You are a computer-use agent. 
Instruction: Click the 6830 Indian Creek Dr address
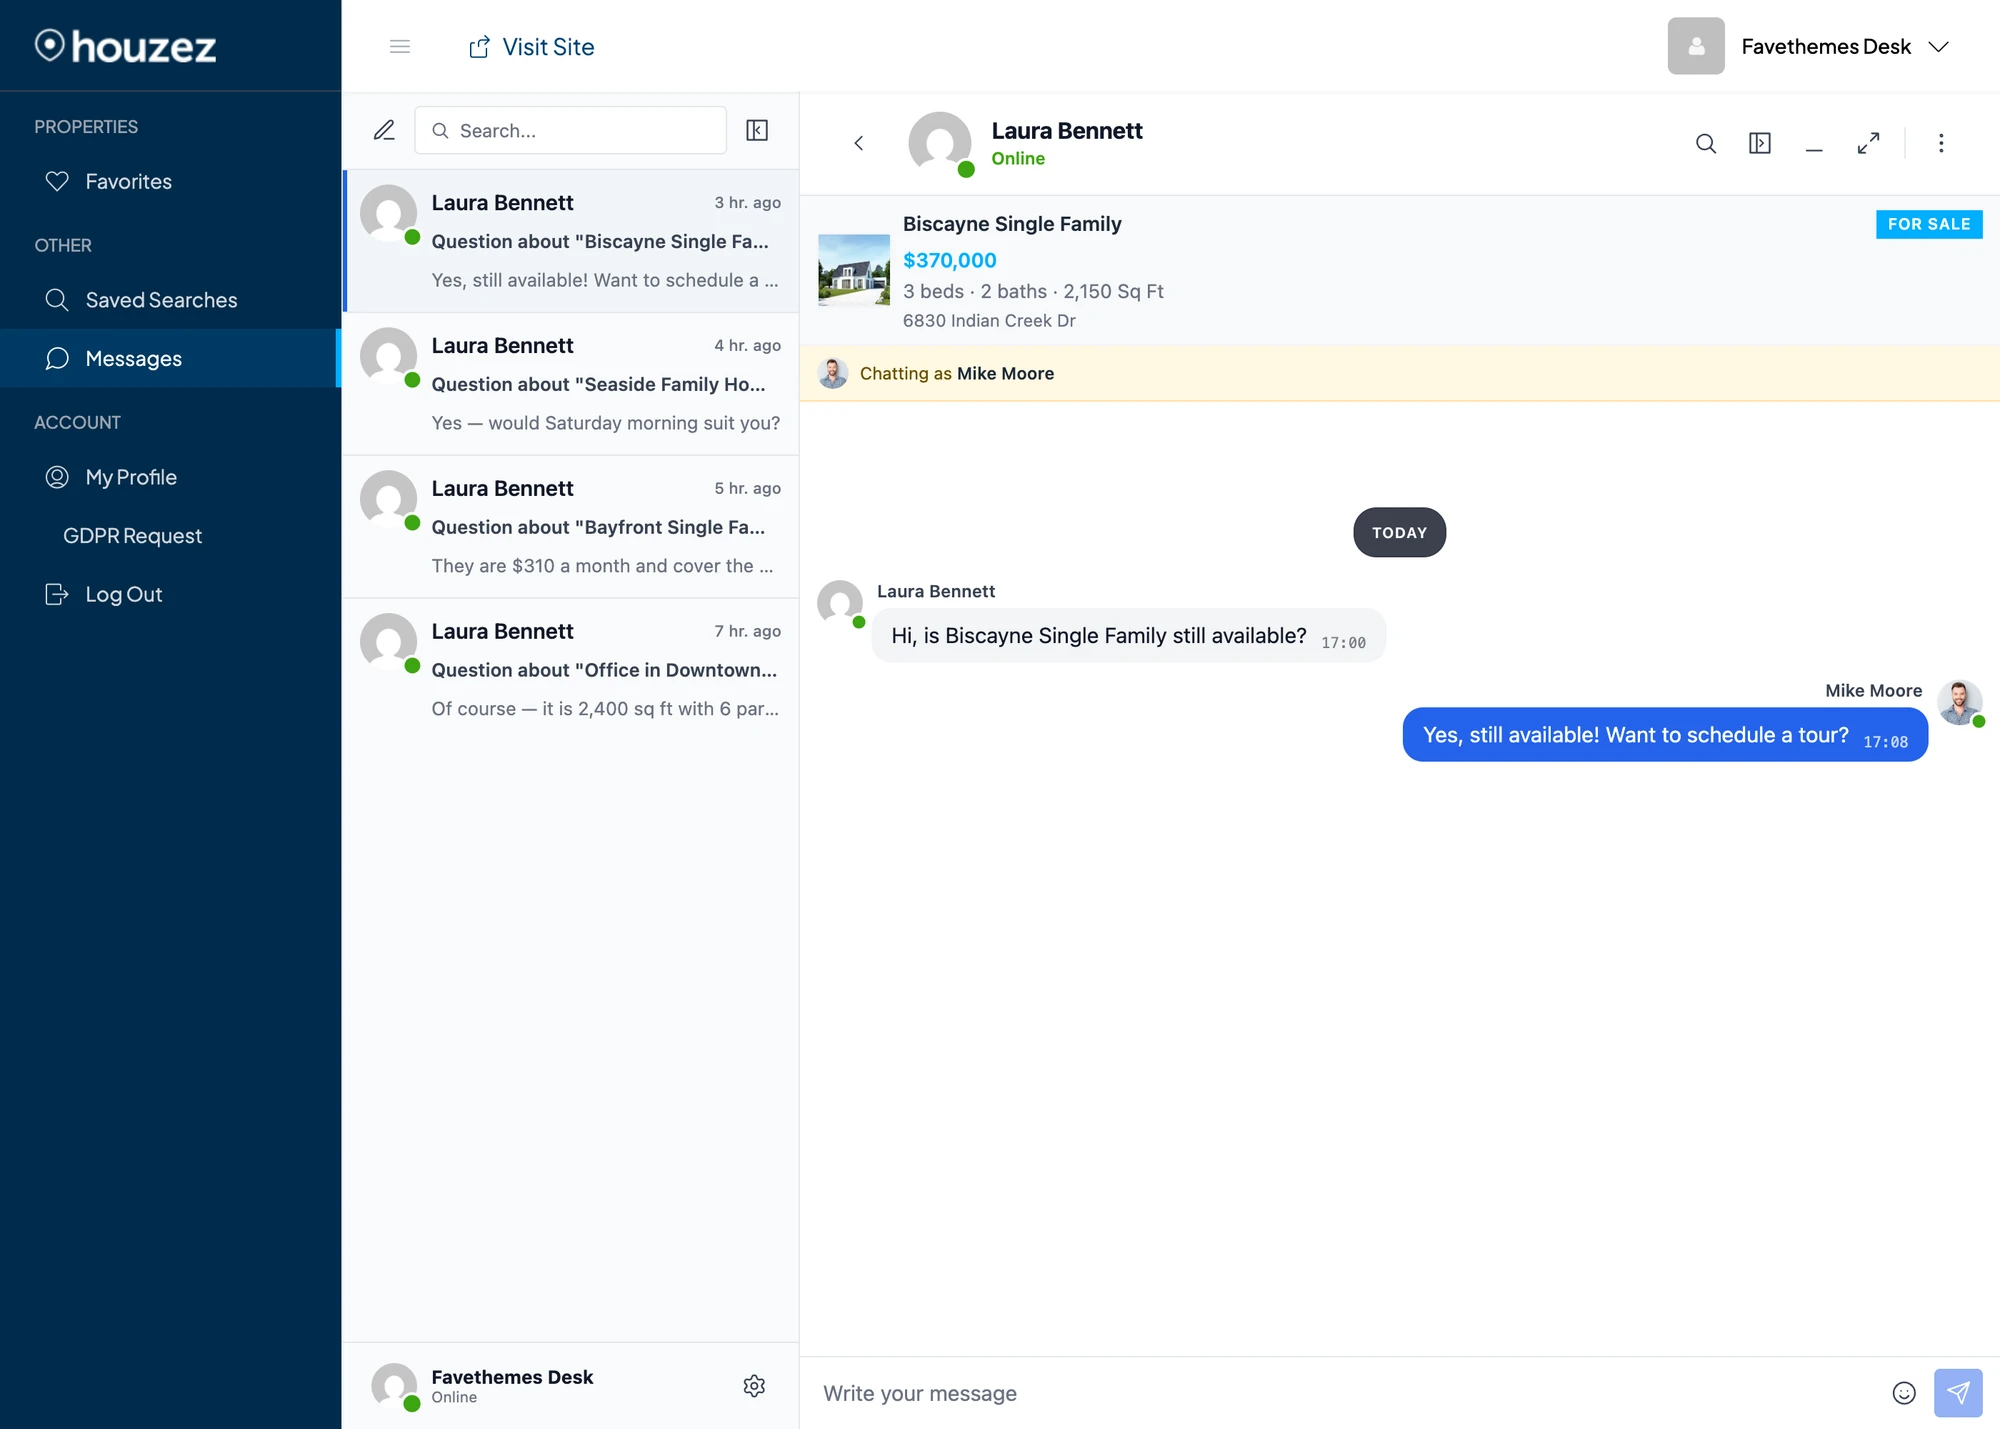point(989,321)
